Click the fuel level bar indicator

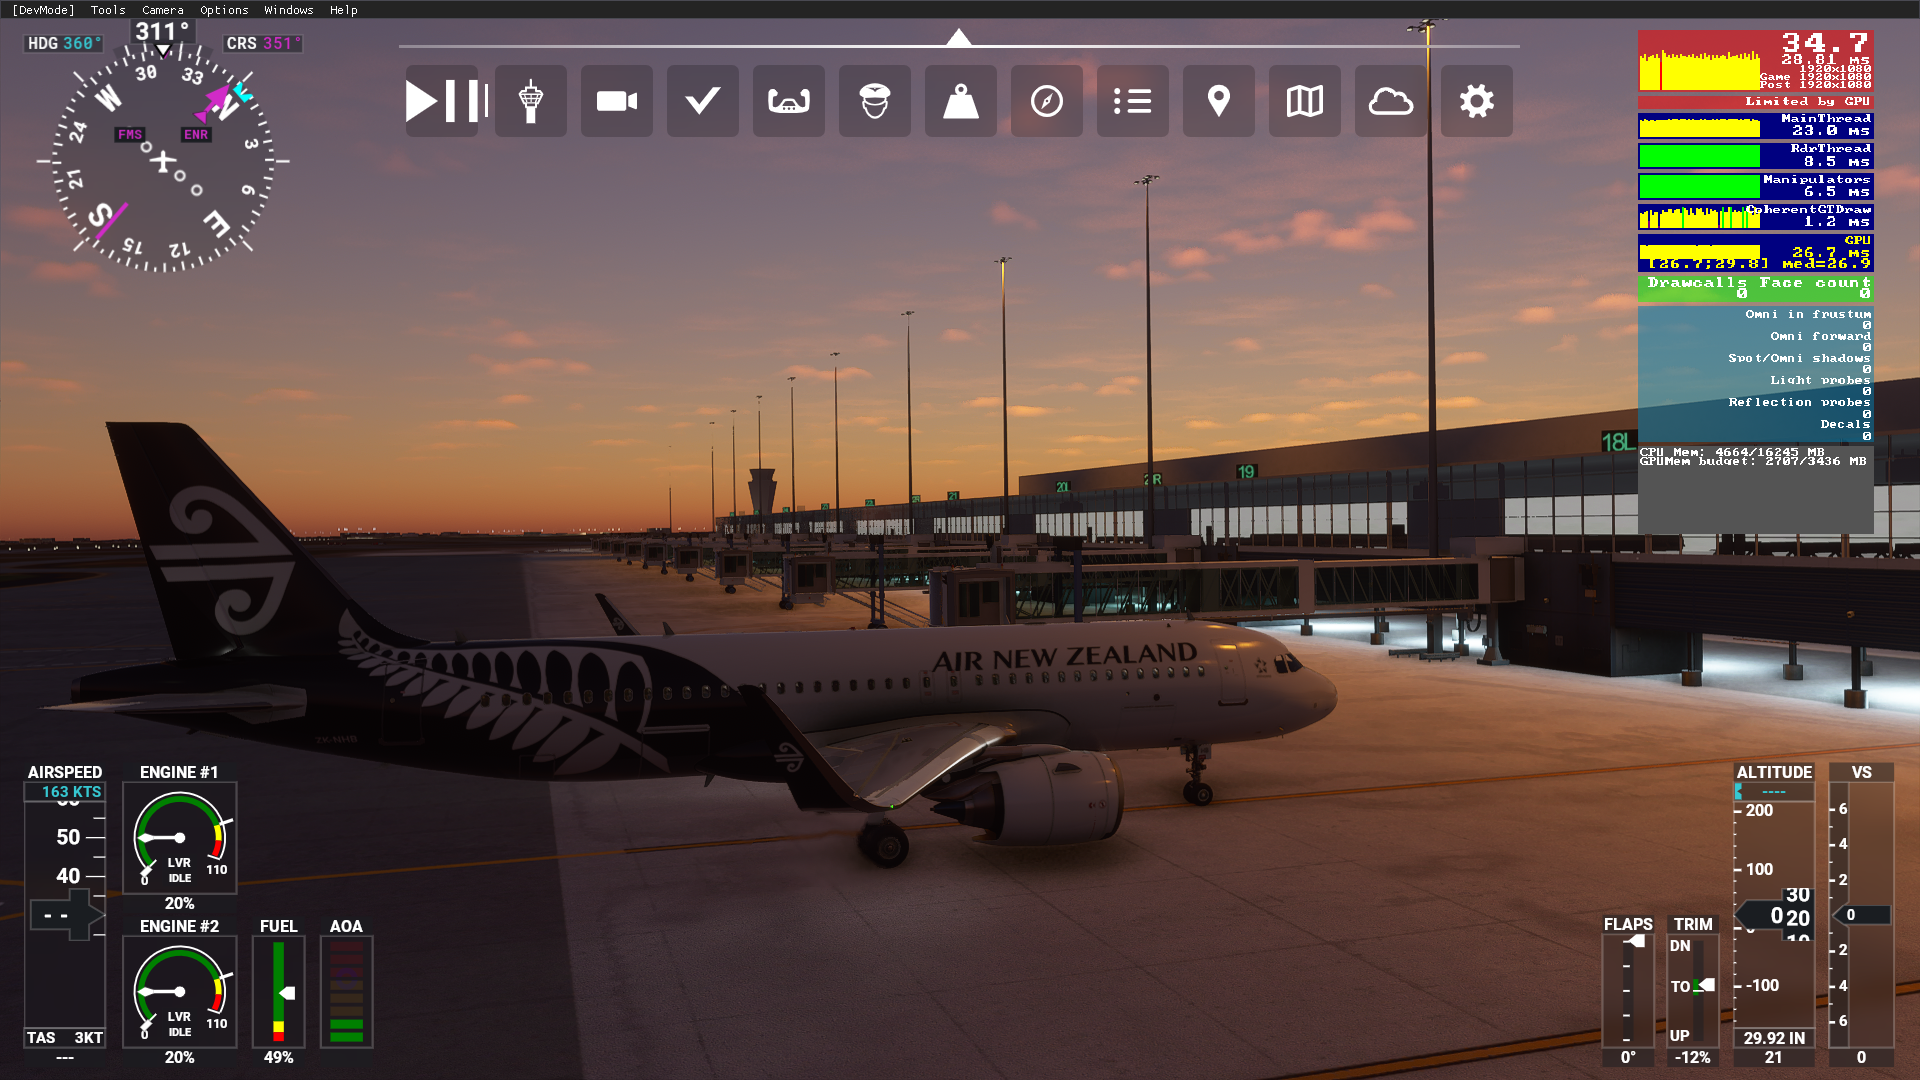tap(279, 992)
